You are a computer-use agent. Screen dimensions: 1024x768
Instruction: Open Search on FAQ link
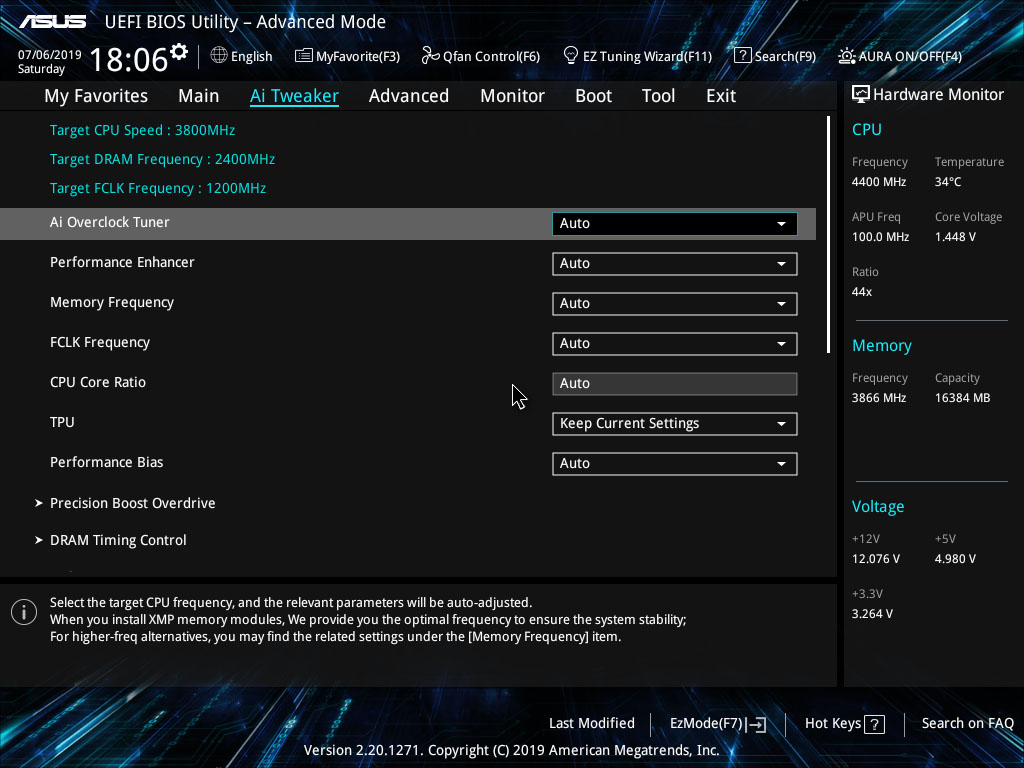coord(968,724)
